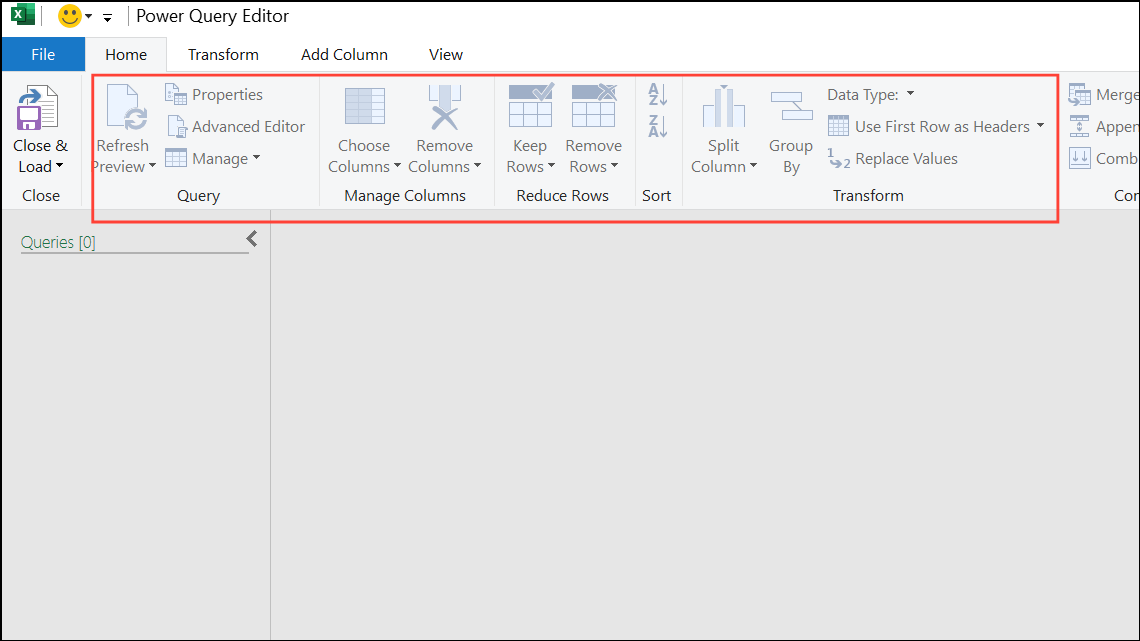Open the Advanced Editor

235,127
